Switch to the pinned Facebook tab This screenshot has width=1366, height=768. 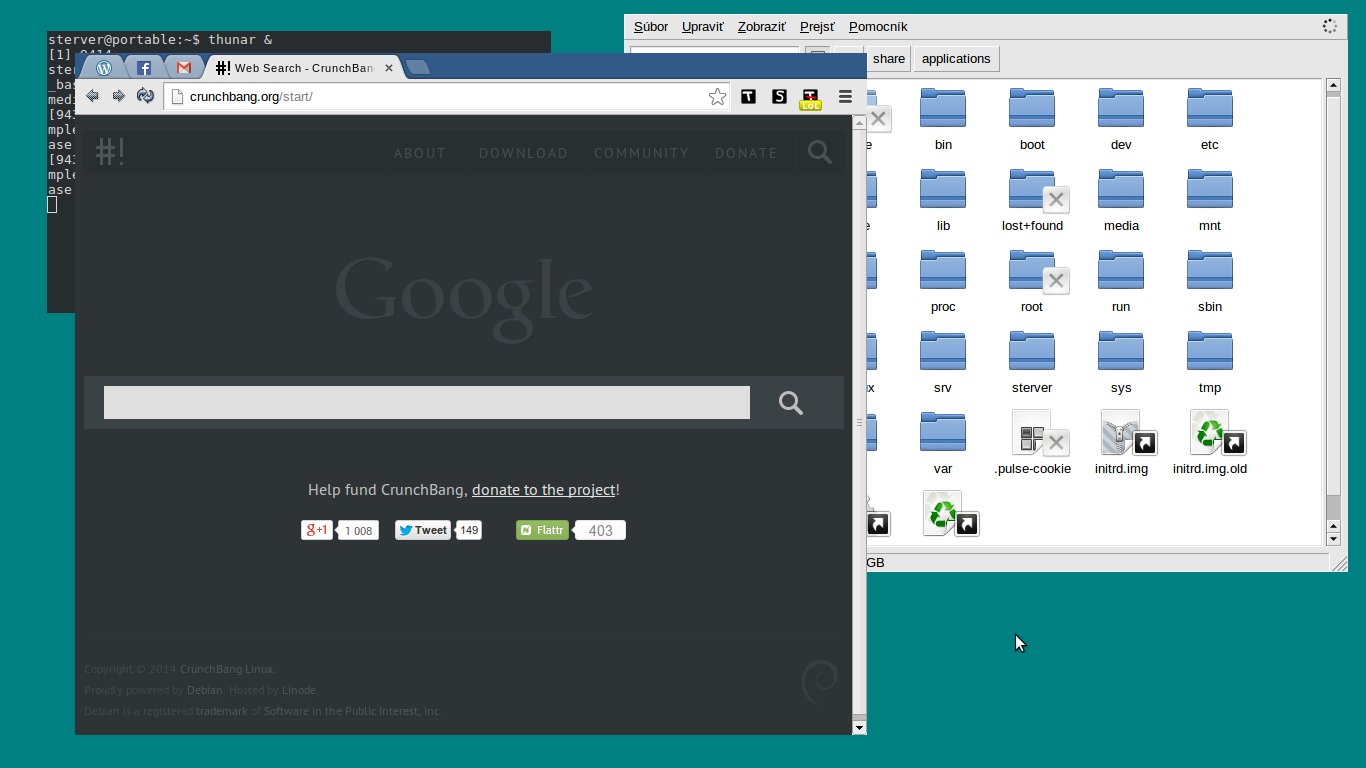tap(144, 68)
